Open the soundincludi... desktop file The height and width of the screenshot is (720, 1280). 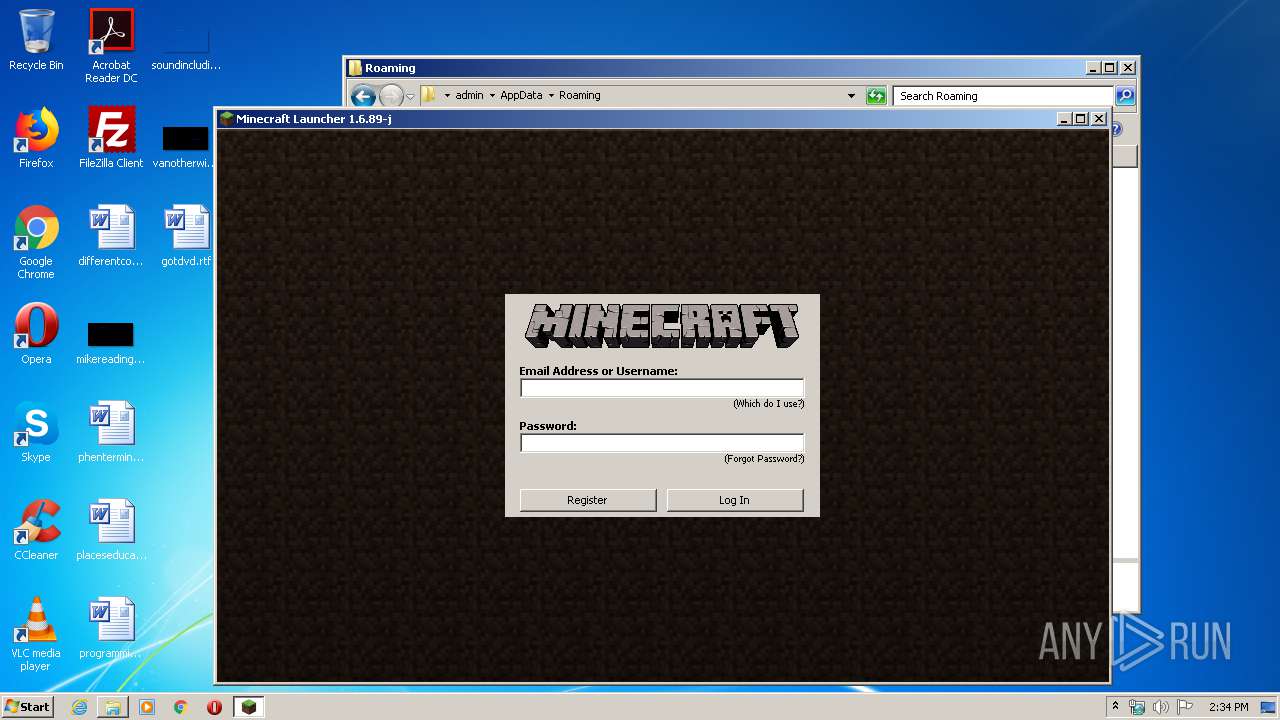coord(186,48)
